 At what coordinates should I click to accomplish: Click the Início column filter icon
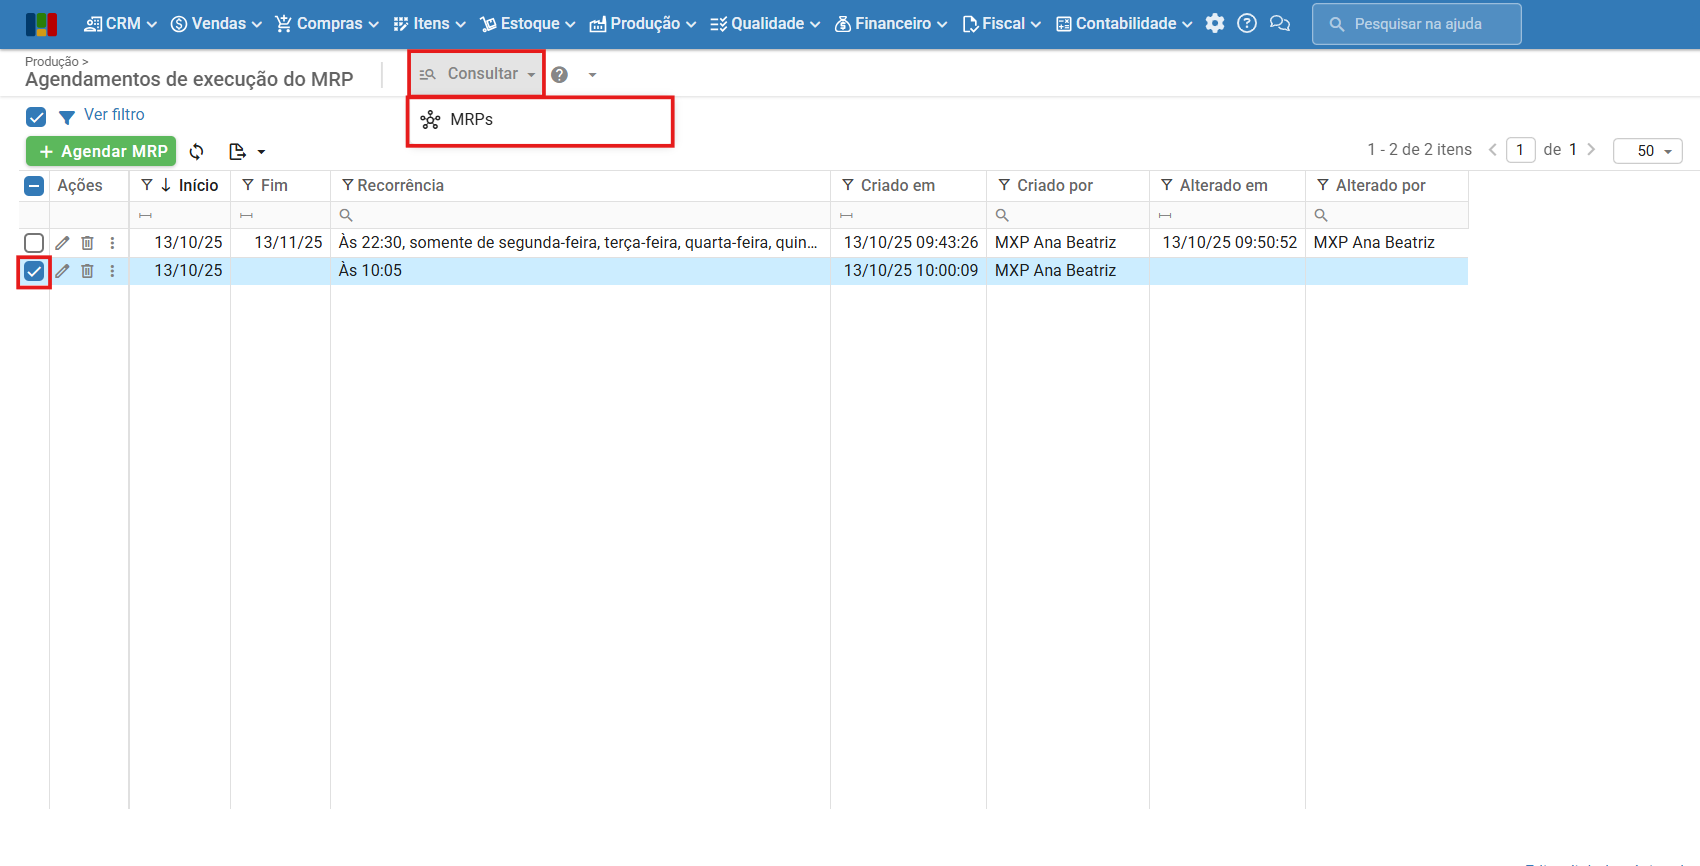[147, 185]
